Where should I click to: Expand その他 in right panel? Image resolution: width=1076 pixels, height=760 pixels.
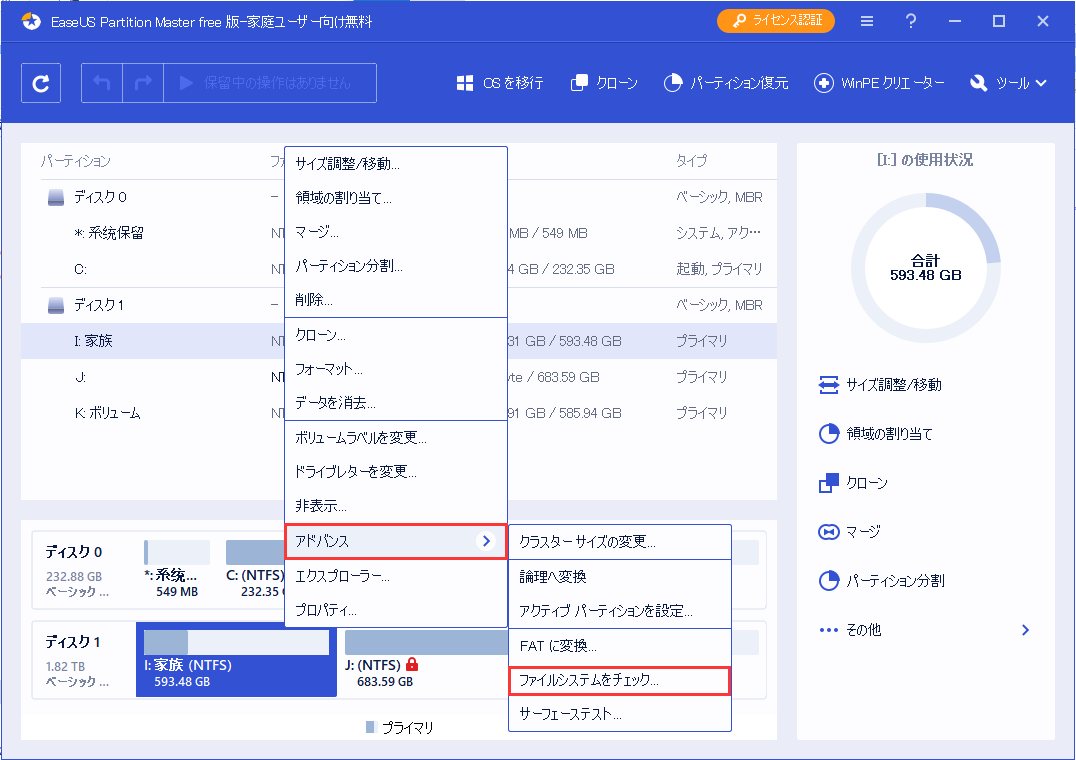[x=1024, y=630]
